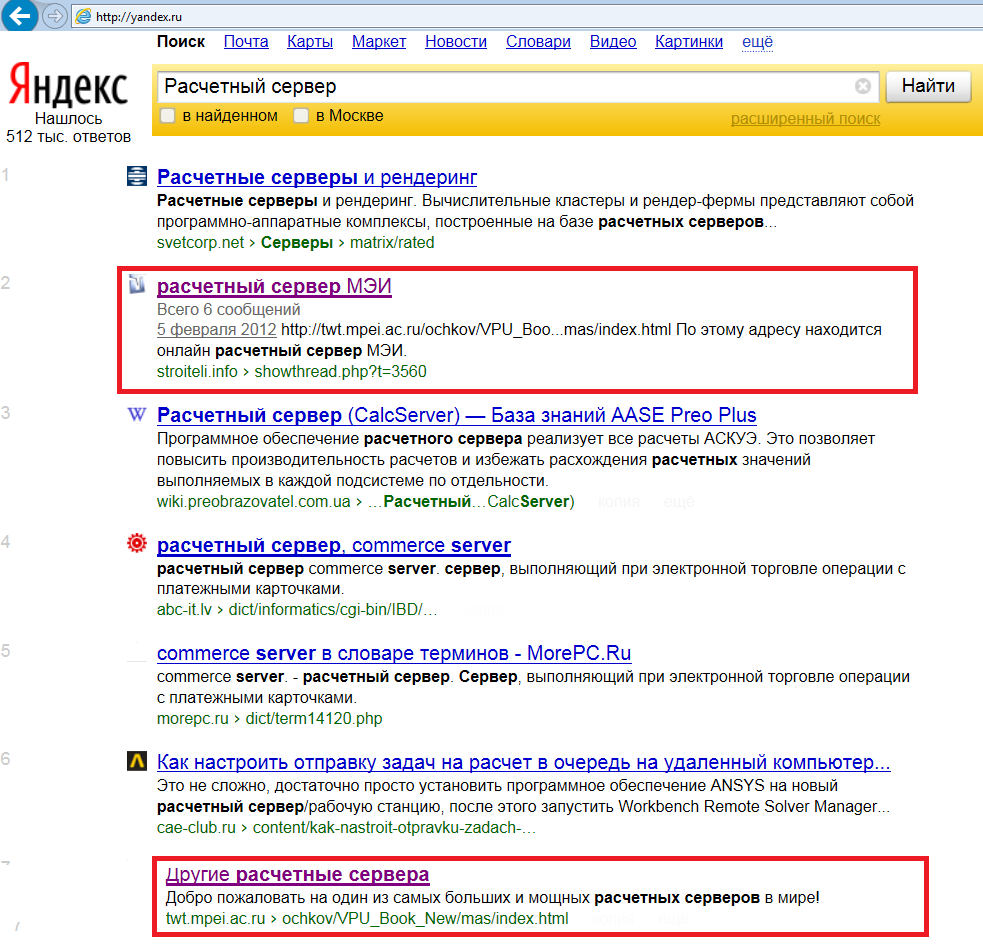
Task: Click the cae-club.ru domain link
Action: click(x=196, y=828)
